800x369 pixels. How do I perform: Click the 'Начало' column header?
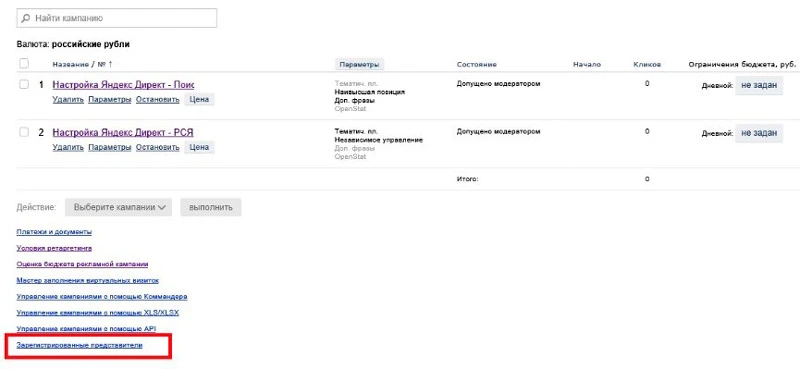587,64
